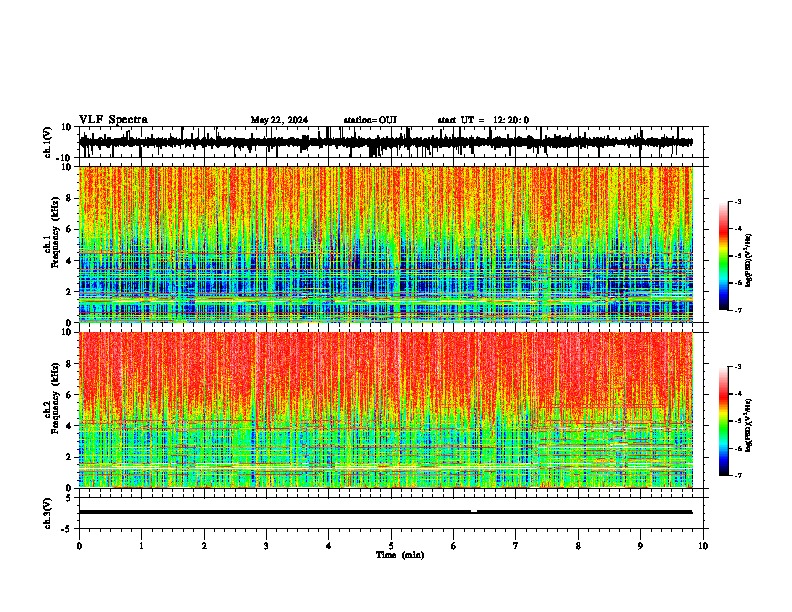Click the "start UT = 12:20:0" text
Viewport: 792px width, 612px height.
[483, 120]
